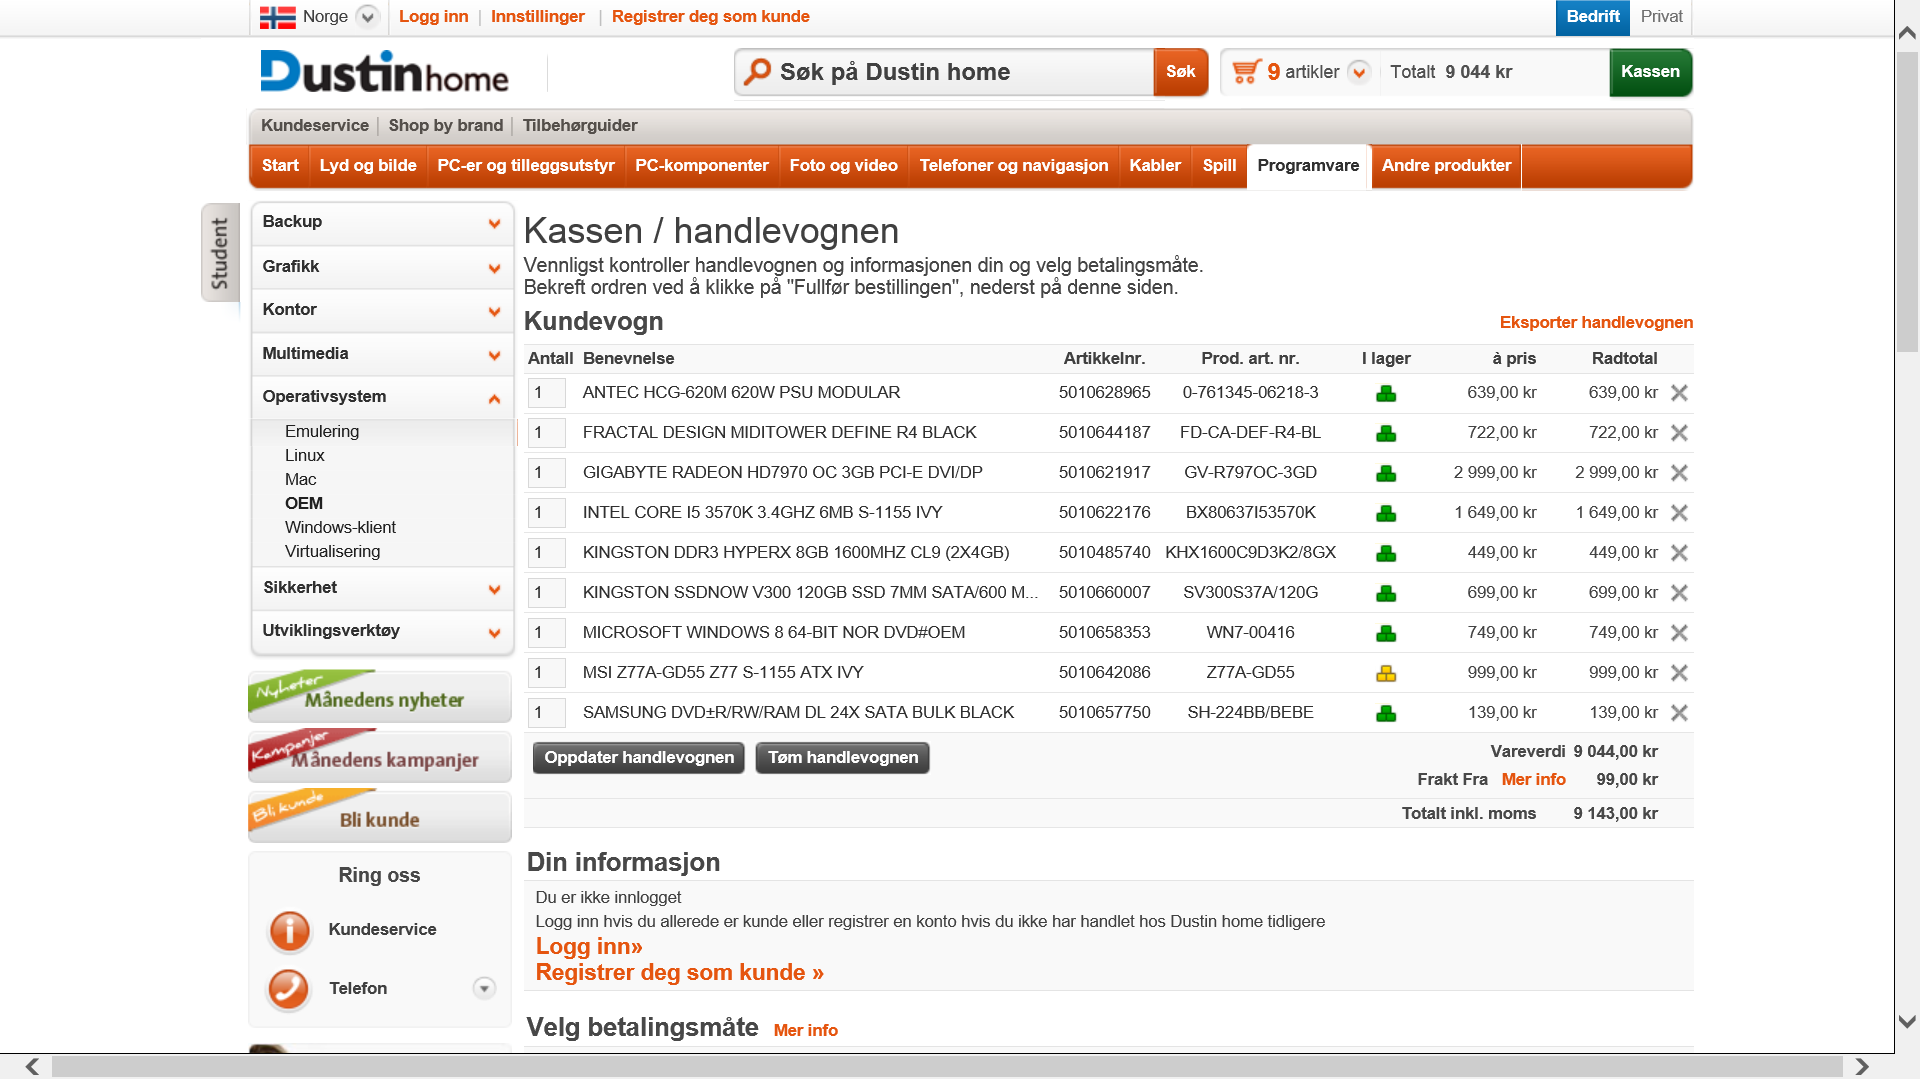Click the Telefon phone icon

[288, 989]
